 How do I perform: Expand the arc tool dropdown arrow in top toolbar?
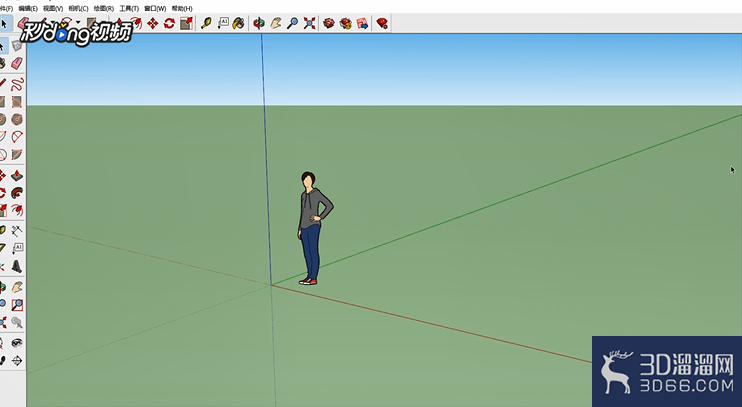78,22
